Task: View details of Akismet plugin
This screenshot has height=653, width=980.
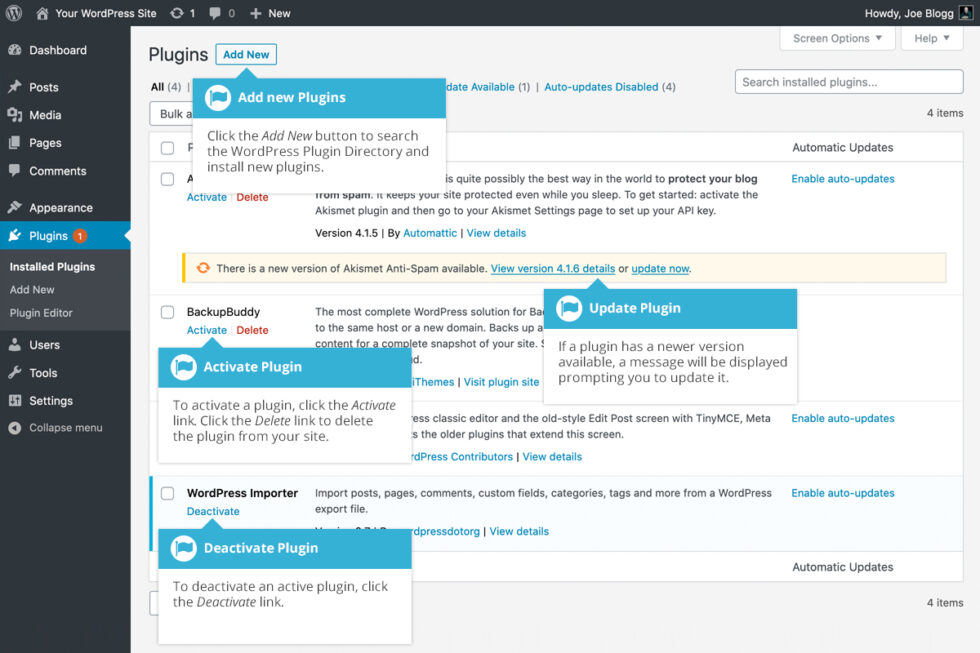Action: coord(496,233)
